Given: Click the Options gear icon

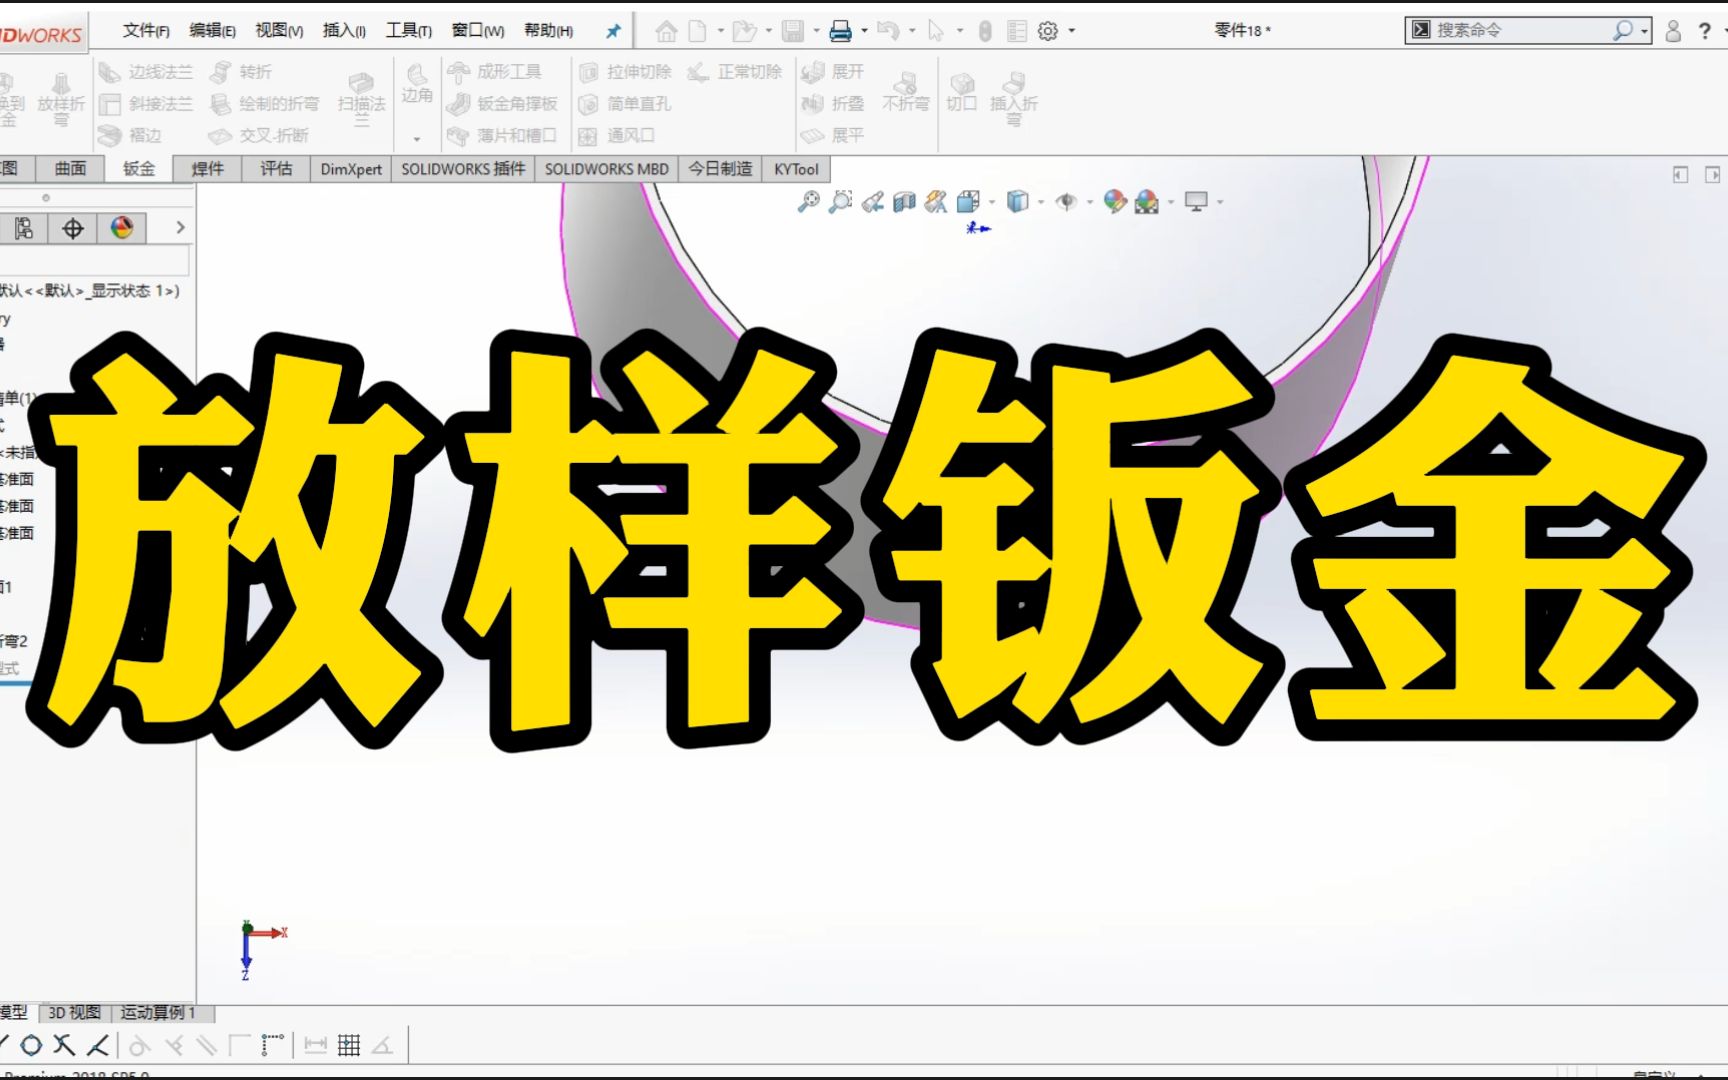Looking at the screenshot, I should pos(1047,31).
